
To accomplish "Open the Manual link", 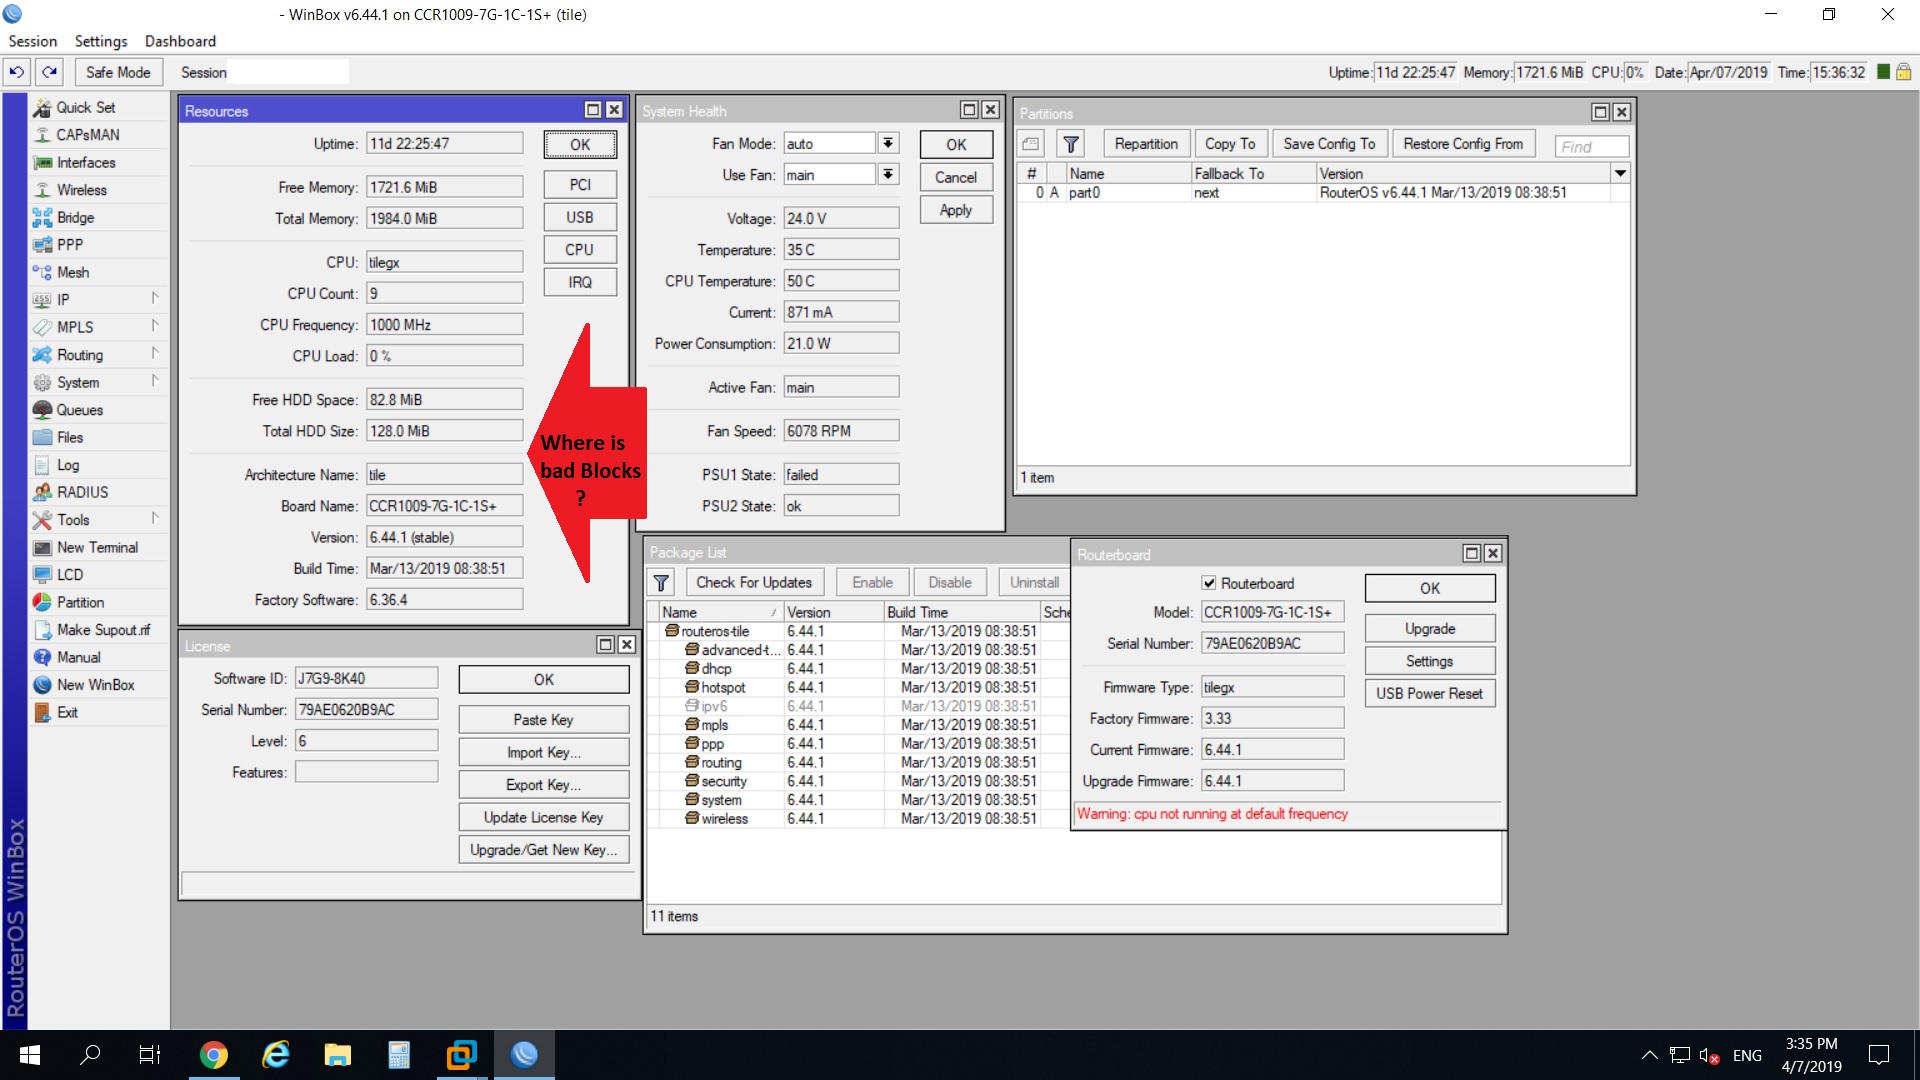I will (79, 657).
